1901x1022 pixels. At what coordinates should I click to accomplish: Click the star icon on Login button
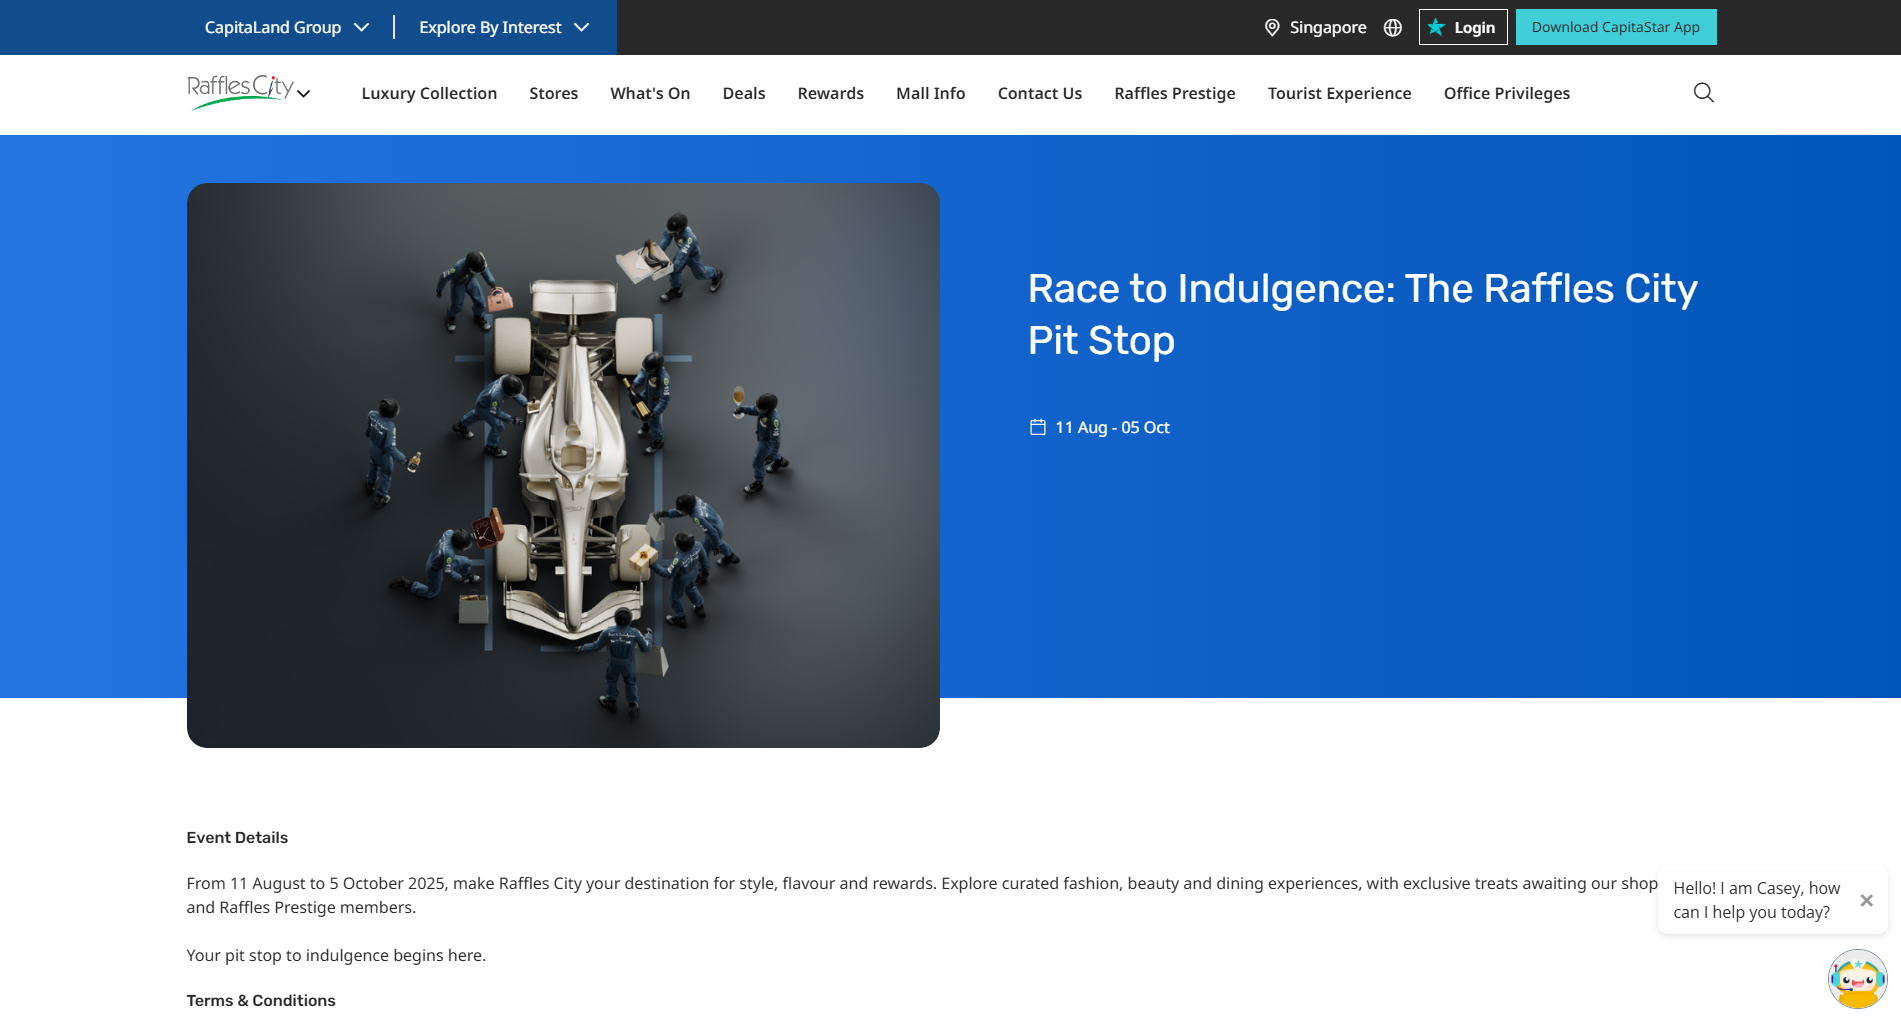pyautogui.click(x=1436, y=27)
